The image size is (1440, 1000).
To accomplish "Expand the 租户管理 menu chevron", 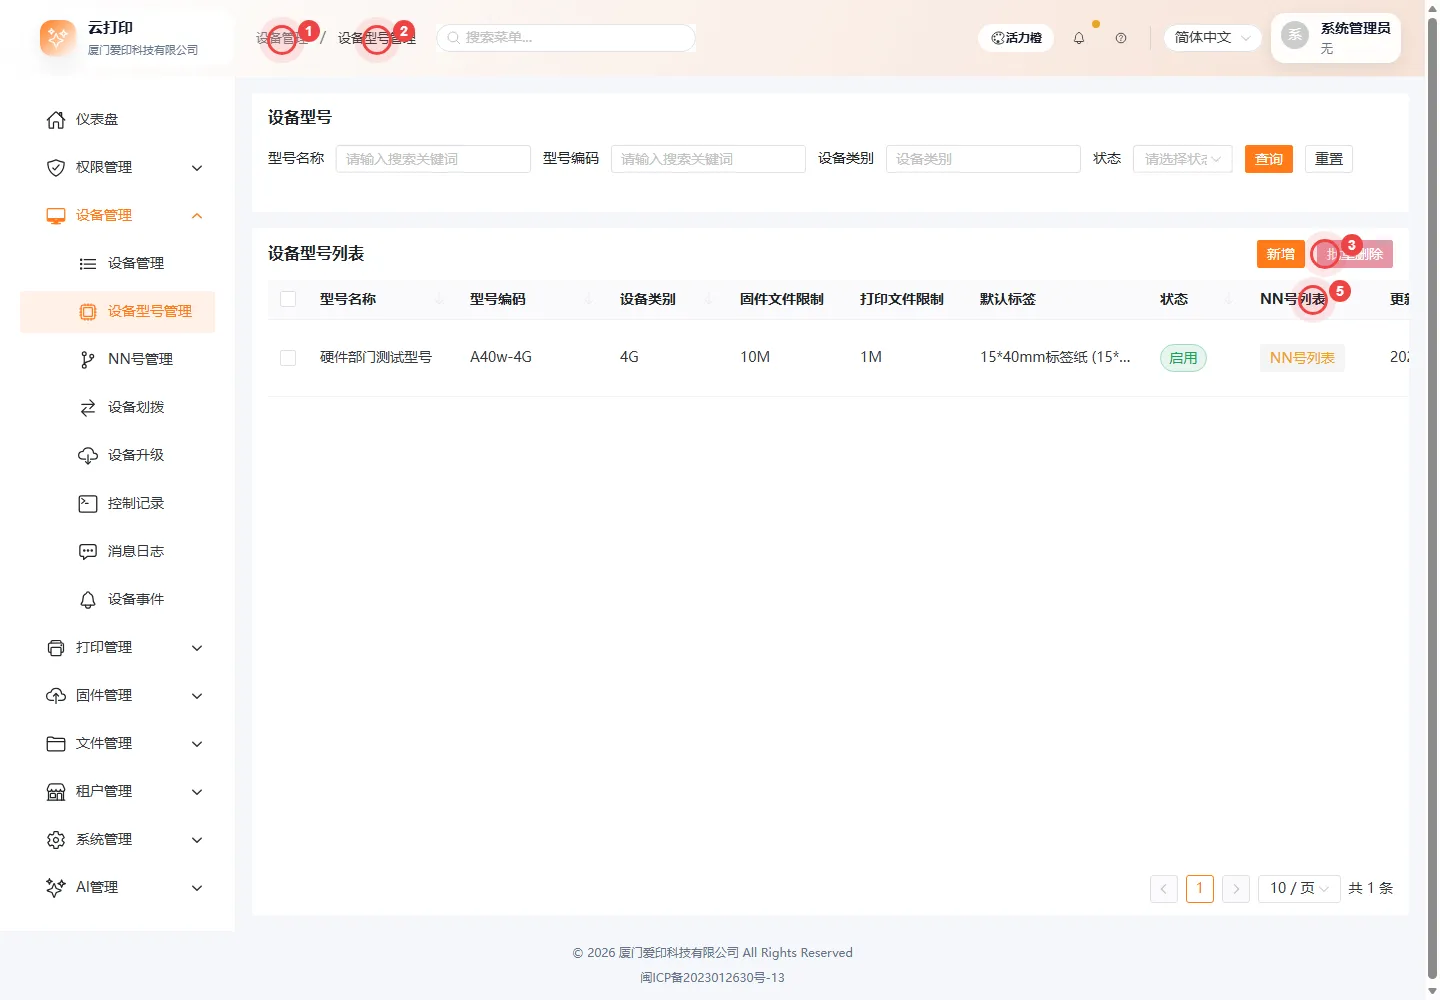I will coord(197,792).
